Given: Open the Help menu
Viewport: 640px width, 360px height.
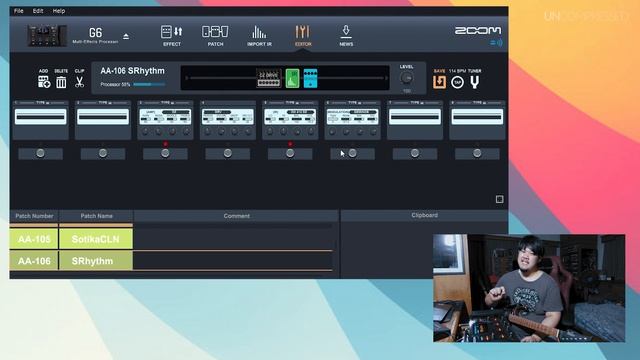Looking at the screenshot, I should click(x=59, y=11).
